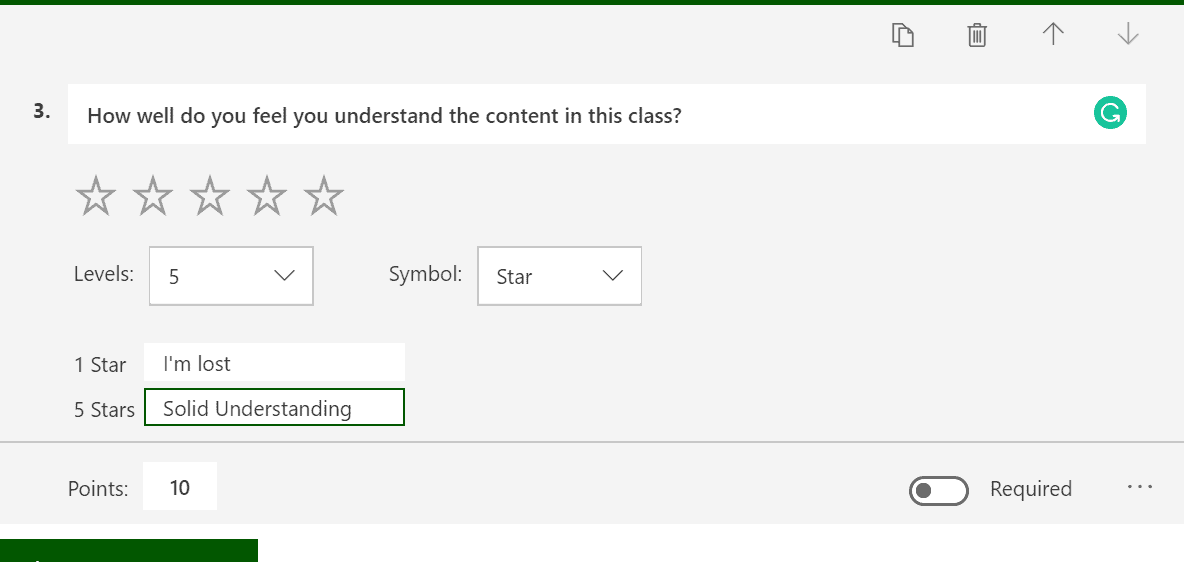Click the dark green button at bottom

pos(129,551)
